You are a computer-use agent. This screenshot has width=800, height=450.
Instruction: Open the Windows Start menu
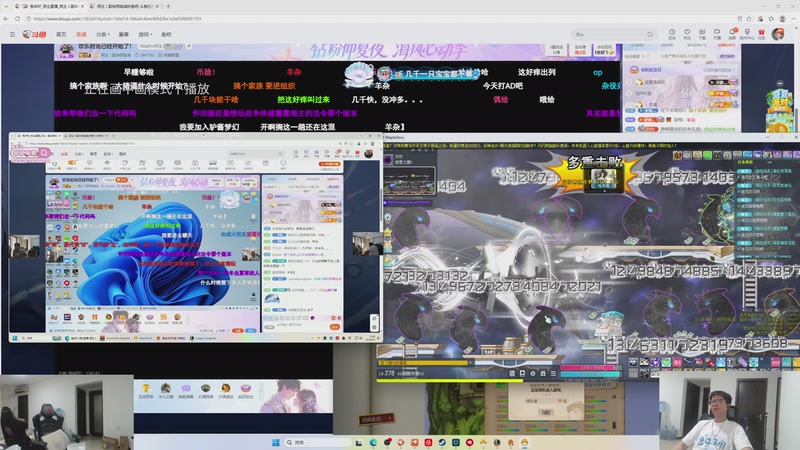pos(276,442)
